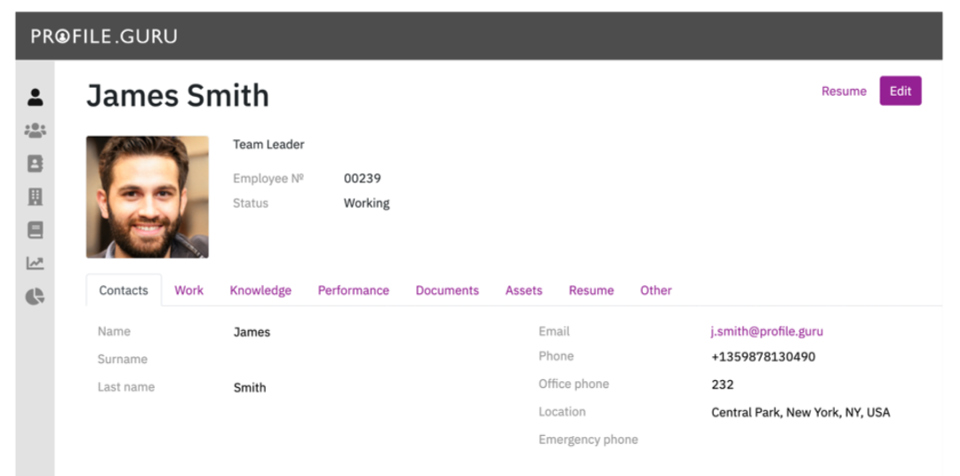960x476 pixels.
Task: Click the PROFILE.GURU logo
Action: pos(104,36)
